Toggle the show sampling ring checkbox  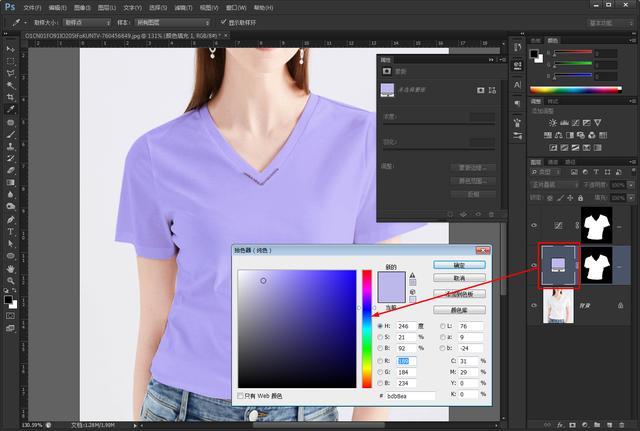(x=223, y=22)
